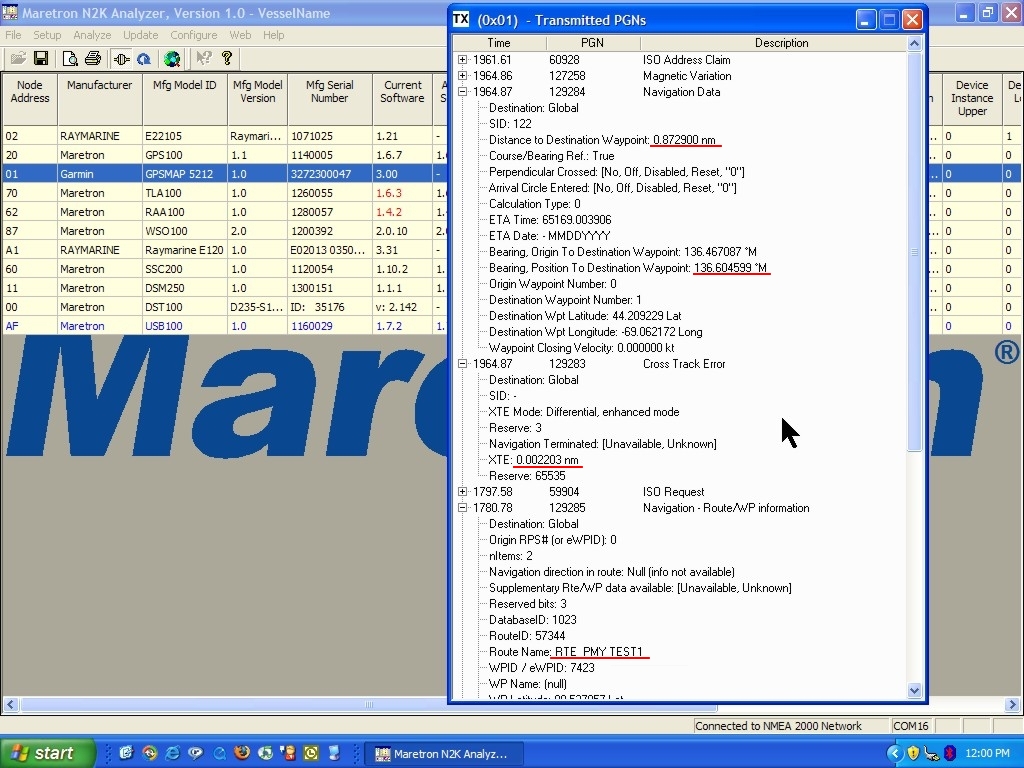Select the Raymarine E120 device row

coord(225,250)
